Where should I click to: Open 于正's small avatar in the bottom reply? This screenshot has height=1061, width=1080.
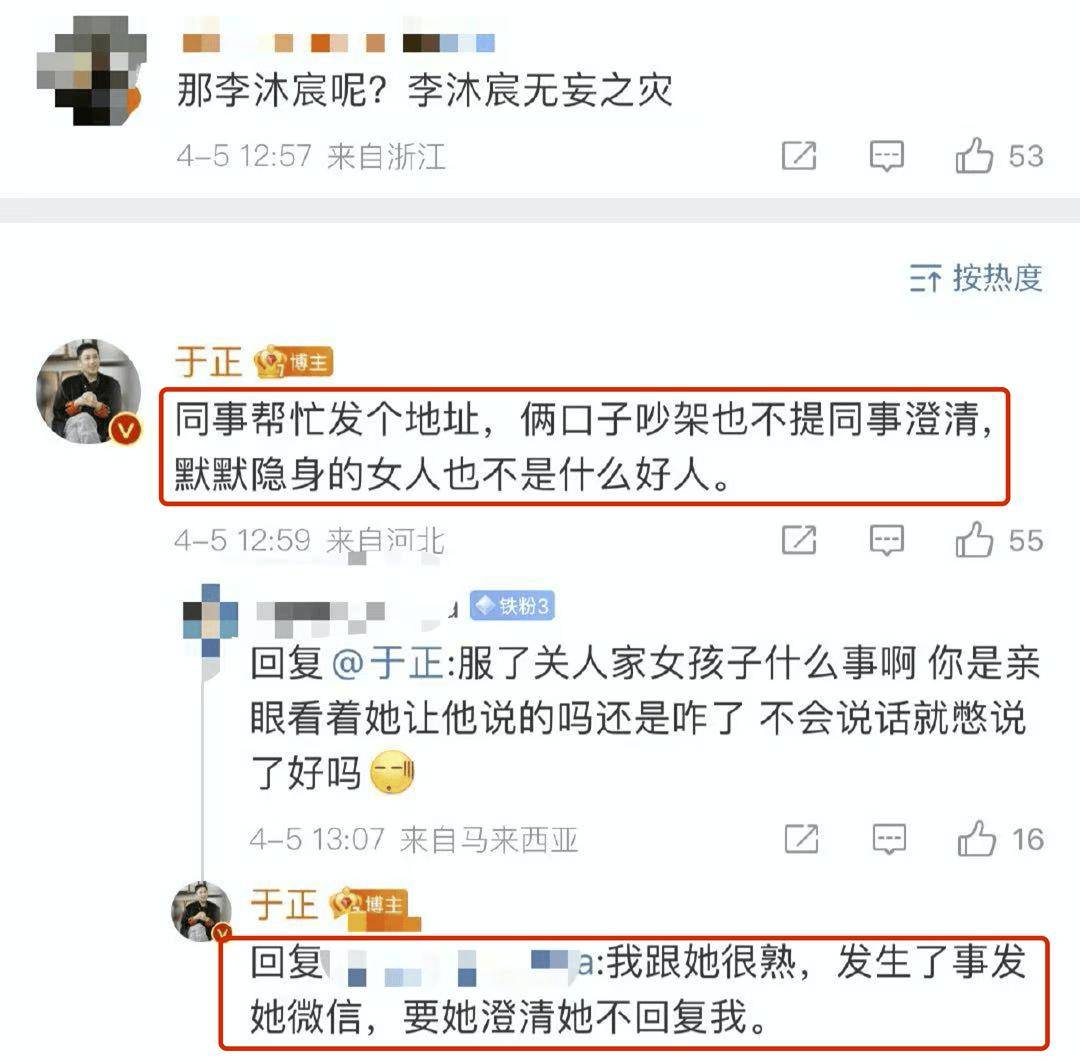[x=201, y=911]
